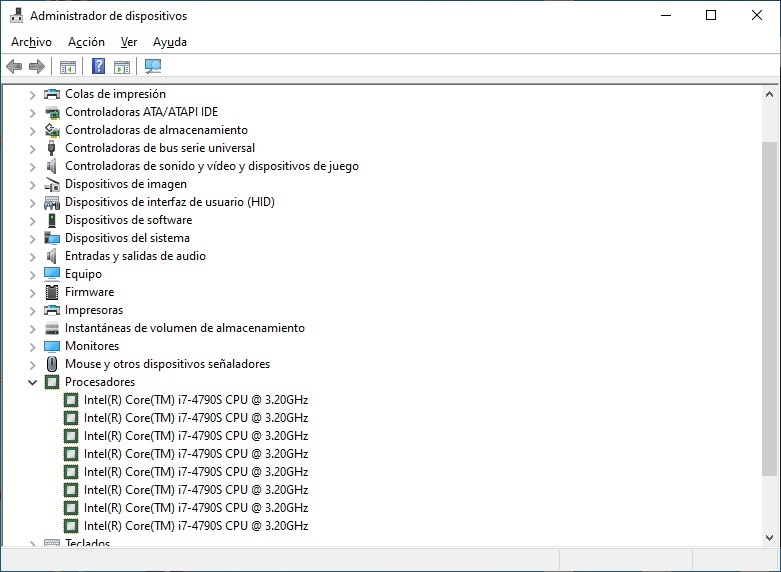Click the forward arrow toolbar button
Image resolution: width=781 pixels, height=572 pixels.
click(37, 67)
